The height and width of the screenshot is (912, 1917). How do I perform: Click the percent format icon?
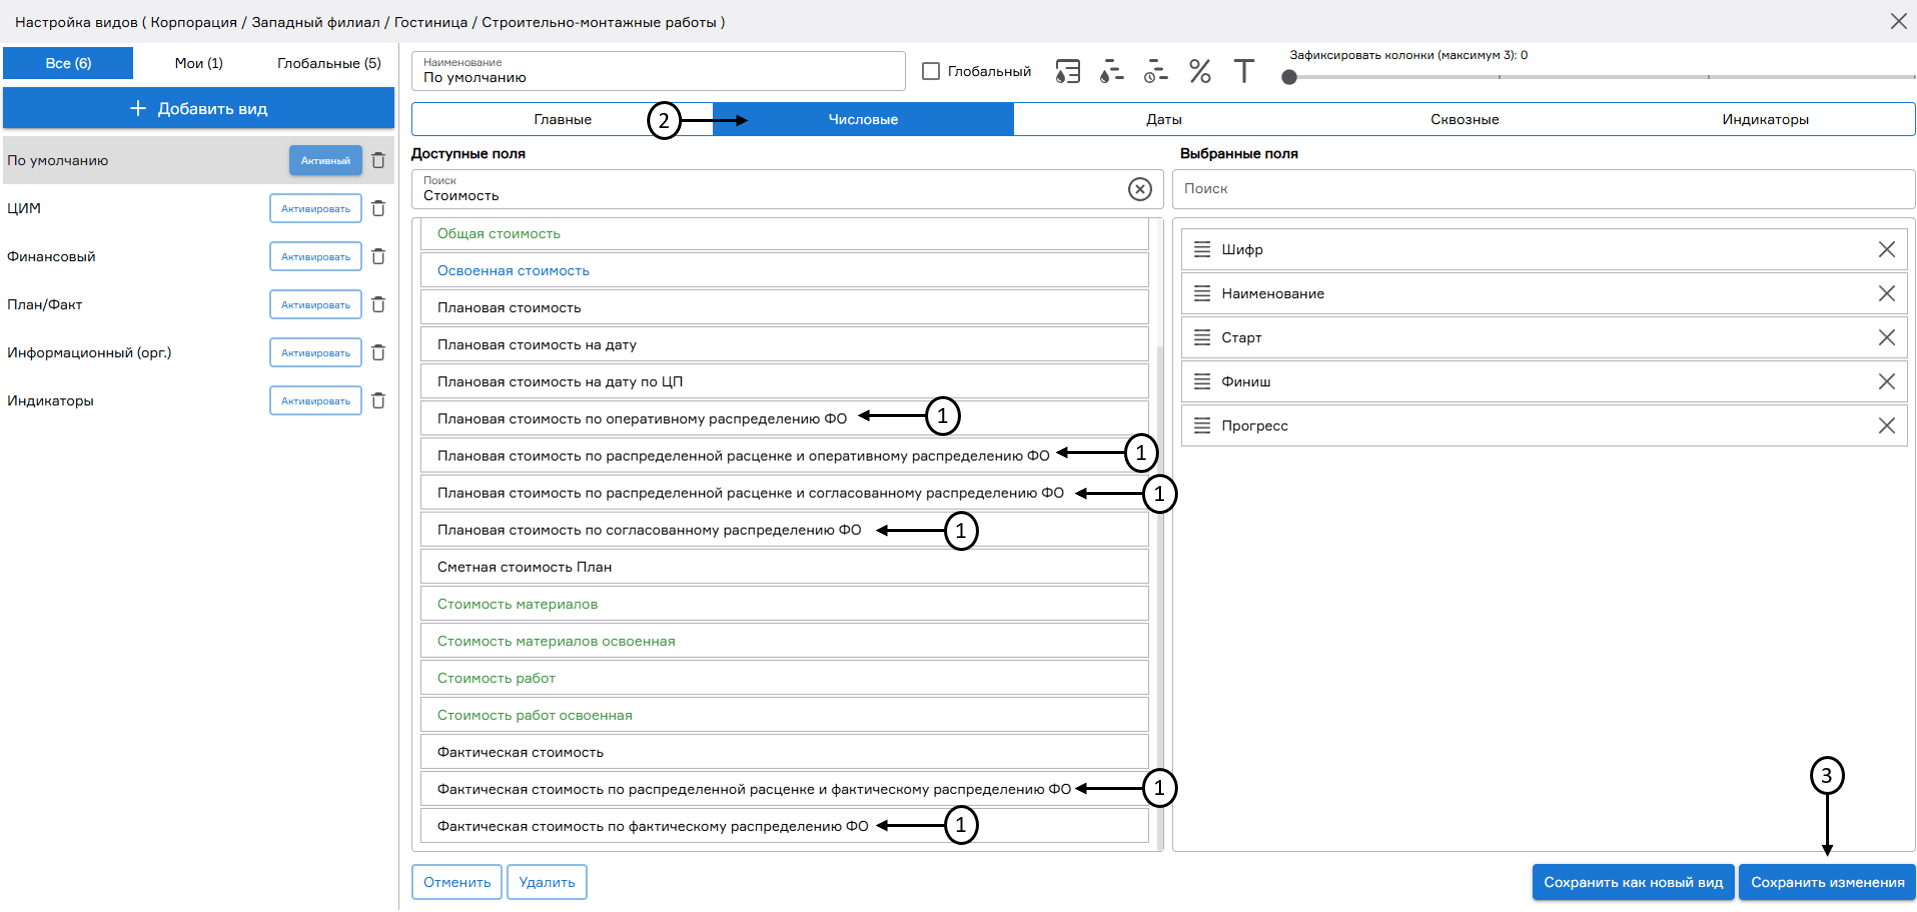1200,71
